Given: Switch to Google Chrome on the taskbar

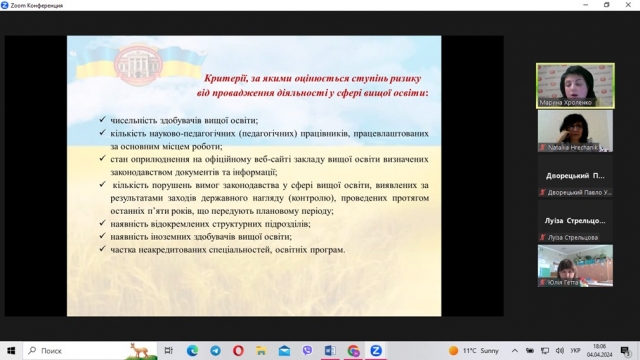Looking at the screenshot, I should (353, 351).
